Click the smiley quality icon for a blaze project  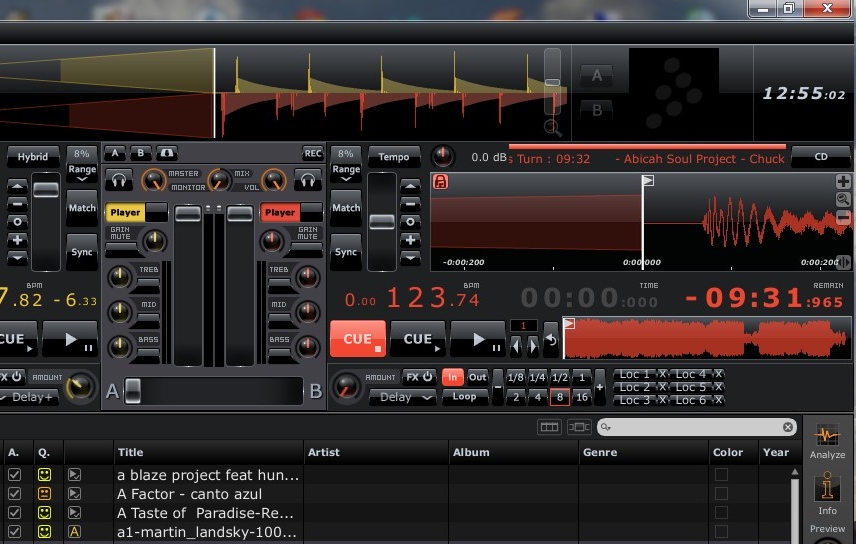pyautogui.click(x=44, y=475)
